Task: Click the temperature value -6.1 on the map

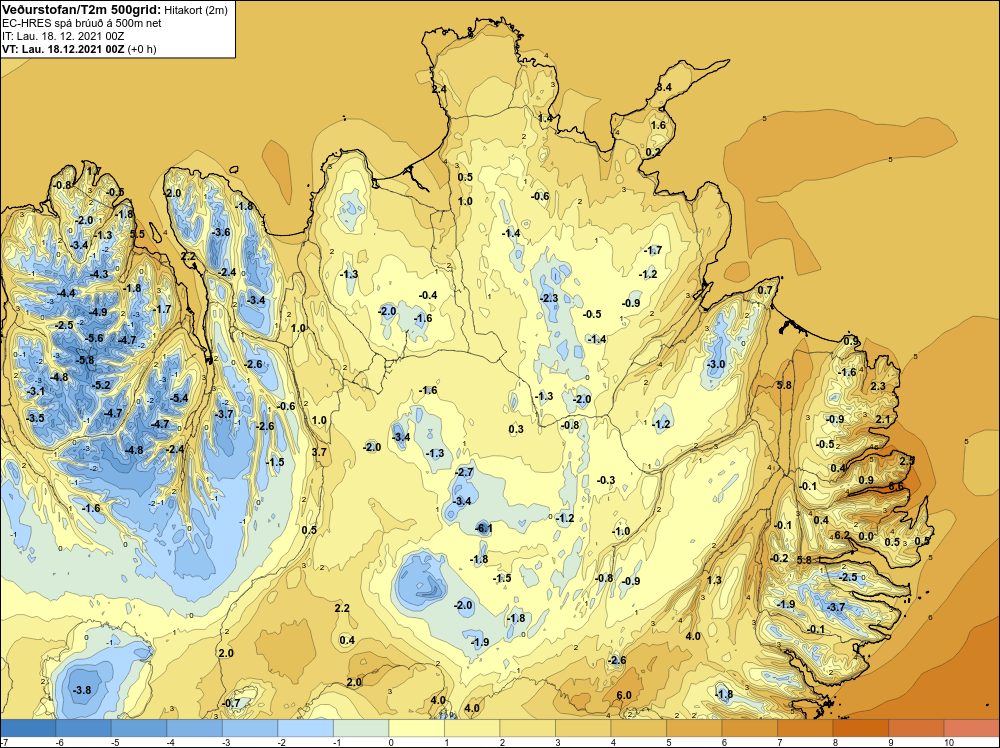Action: (485, 528)
